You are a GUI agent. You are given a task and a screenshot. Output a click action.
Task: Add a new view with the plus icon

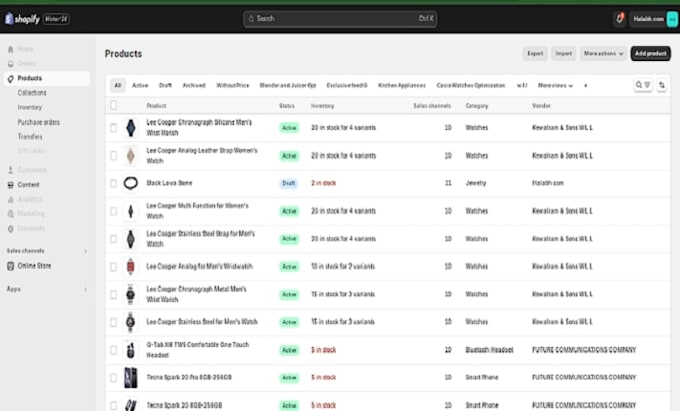pyautogui.click(x=585, y=85)
